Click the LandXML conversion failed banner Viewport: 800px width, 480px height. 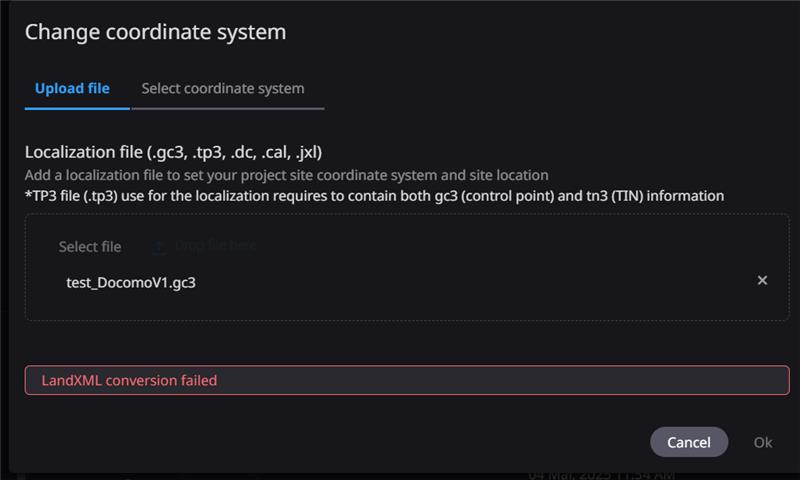(x=407, y=380)
